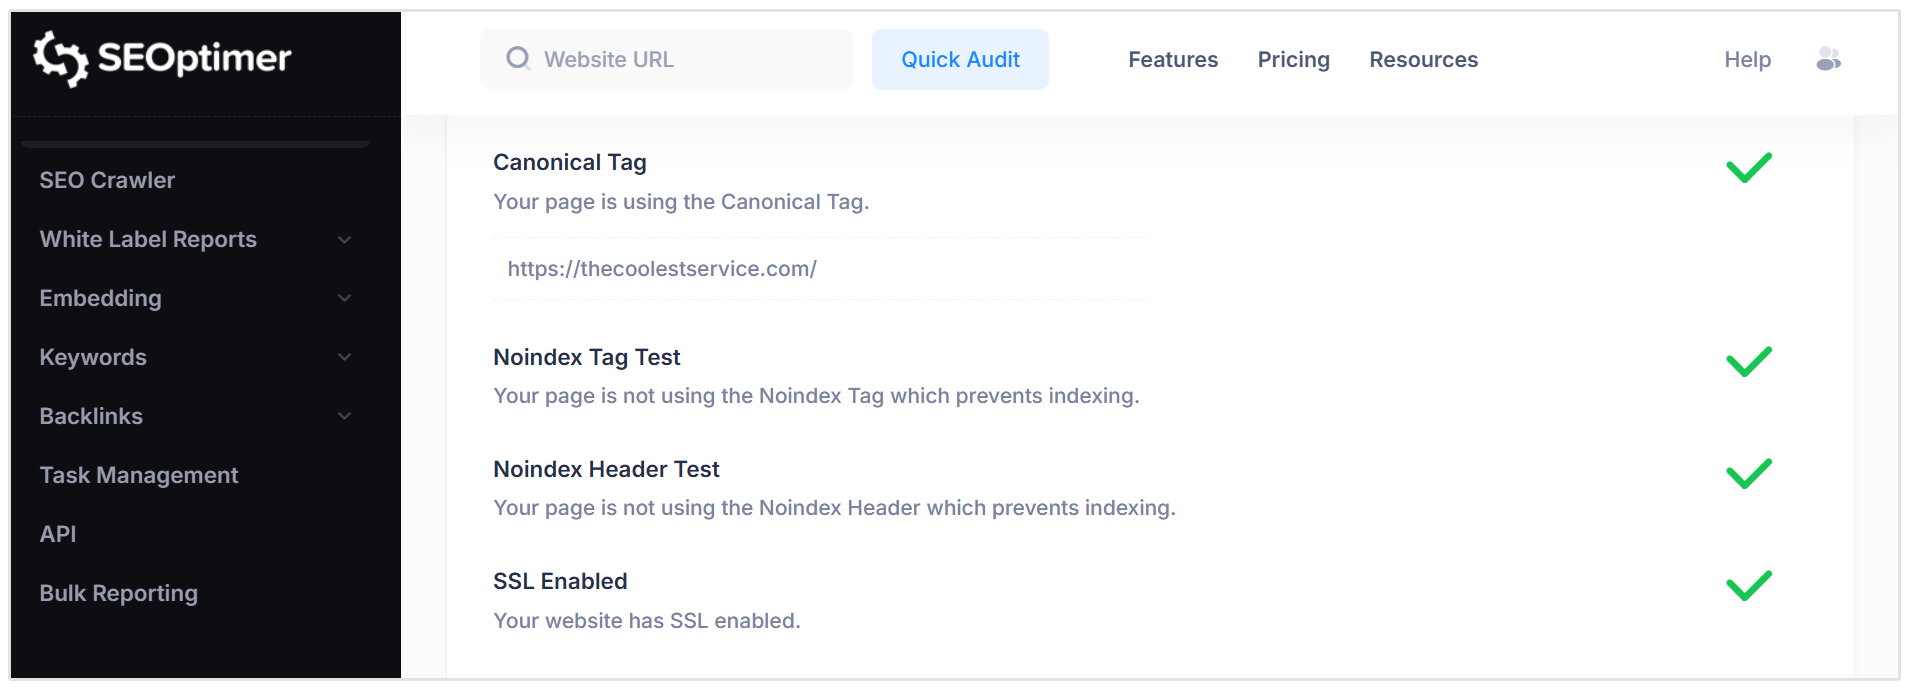Click the green checkmark beside Noindex Tag Test

(1749, 361)
